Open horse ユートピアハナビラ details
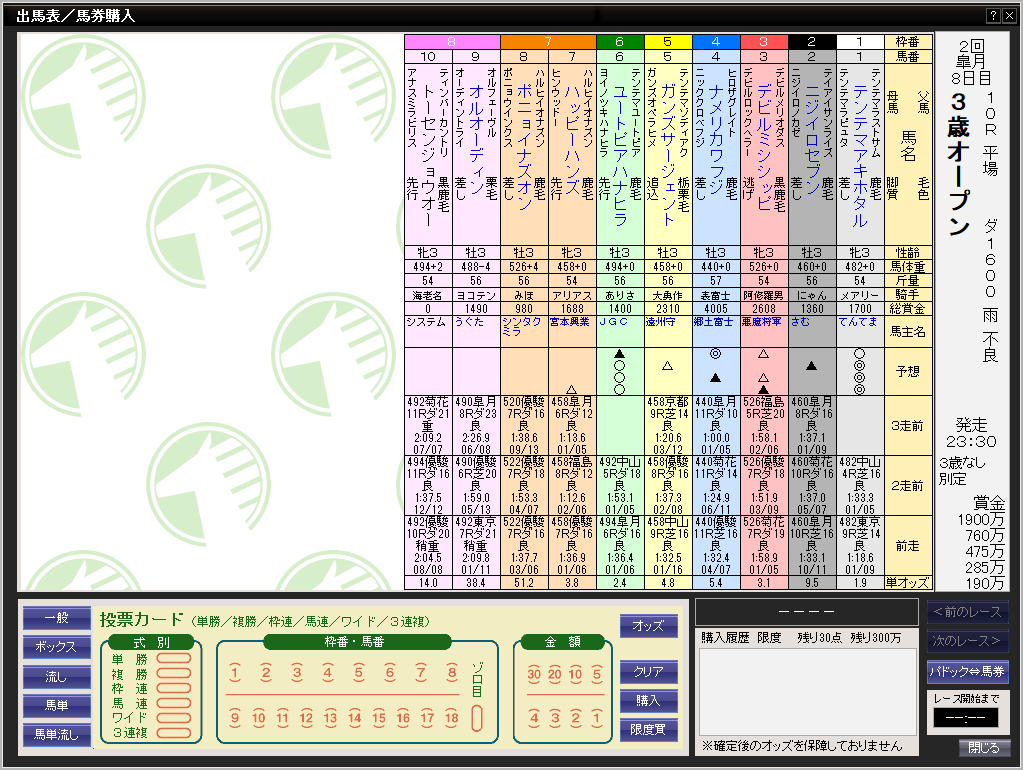This screenshot has height=770, width=1023. tap(620, 155)
